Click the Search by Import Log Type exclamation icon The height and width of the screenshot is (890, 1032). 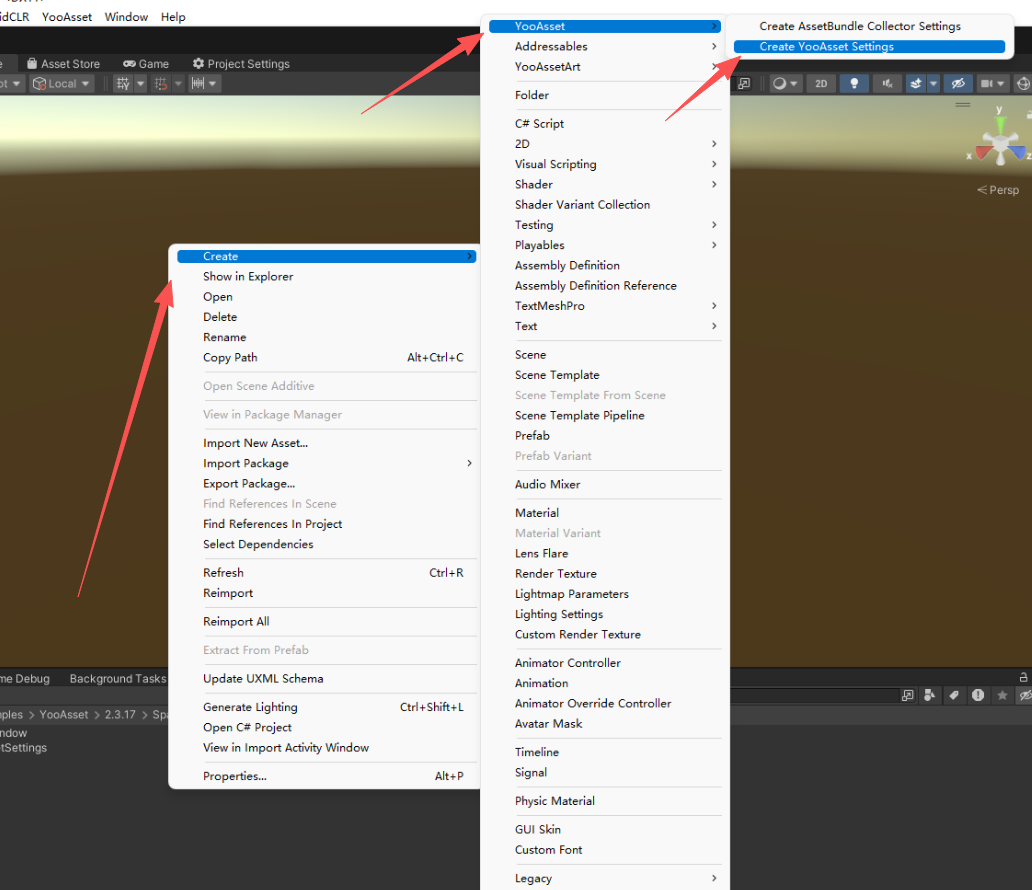(x=978, y=695)
